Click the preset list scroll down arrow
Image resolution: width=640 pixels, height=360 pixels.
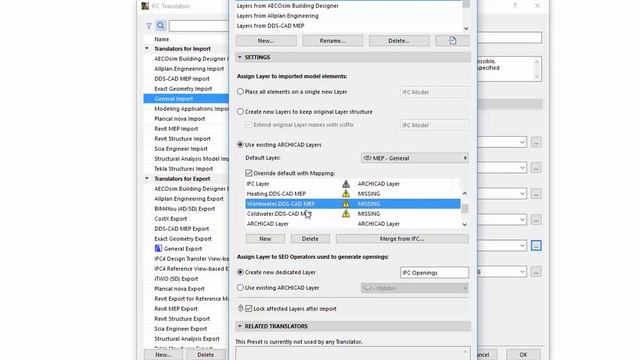[466, 29]
